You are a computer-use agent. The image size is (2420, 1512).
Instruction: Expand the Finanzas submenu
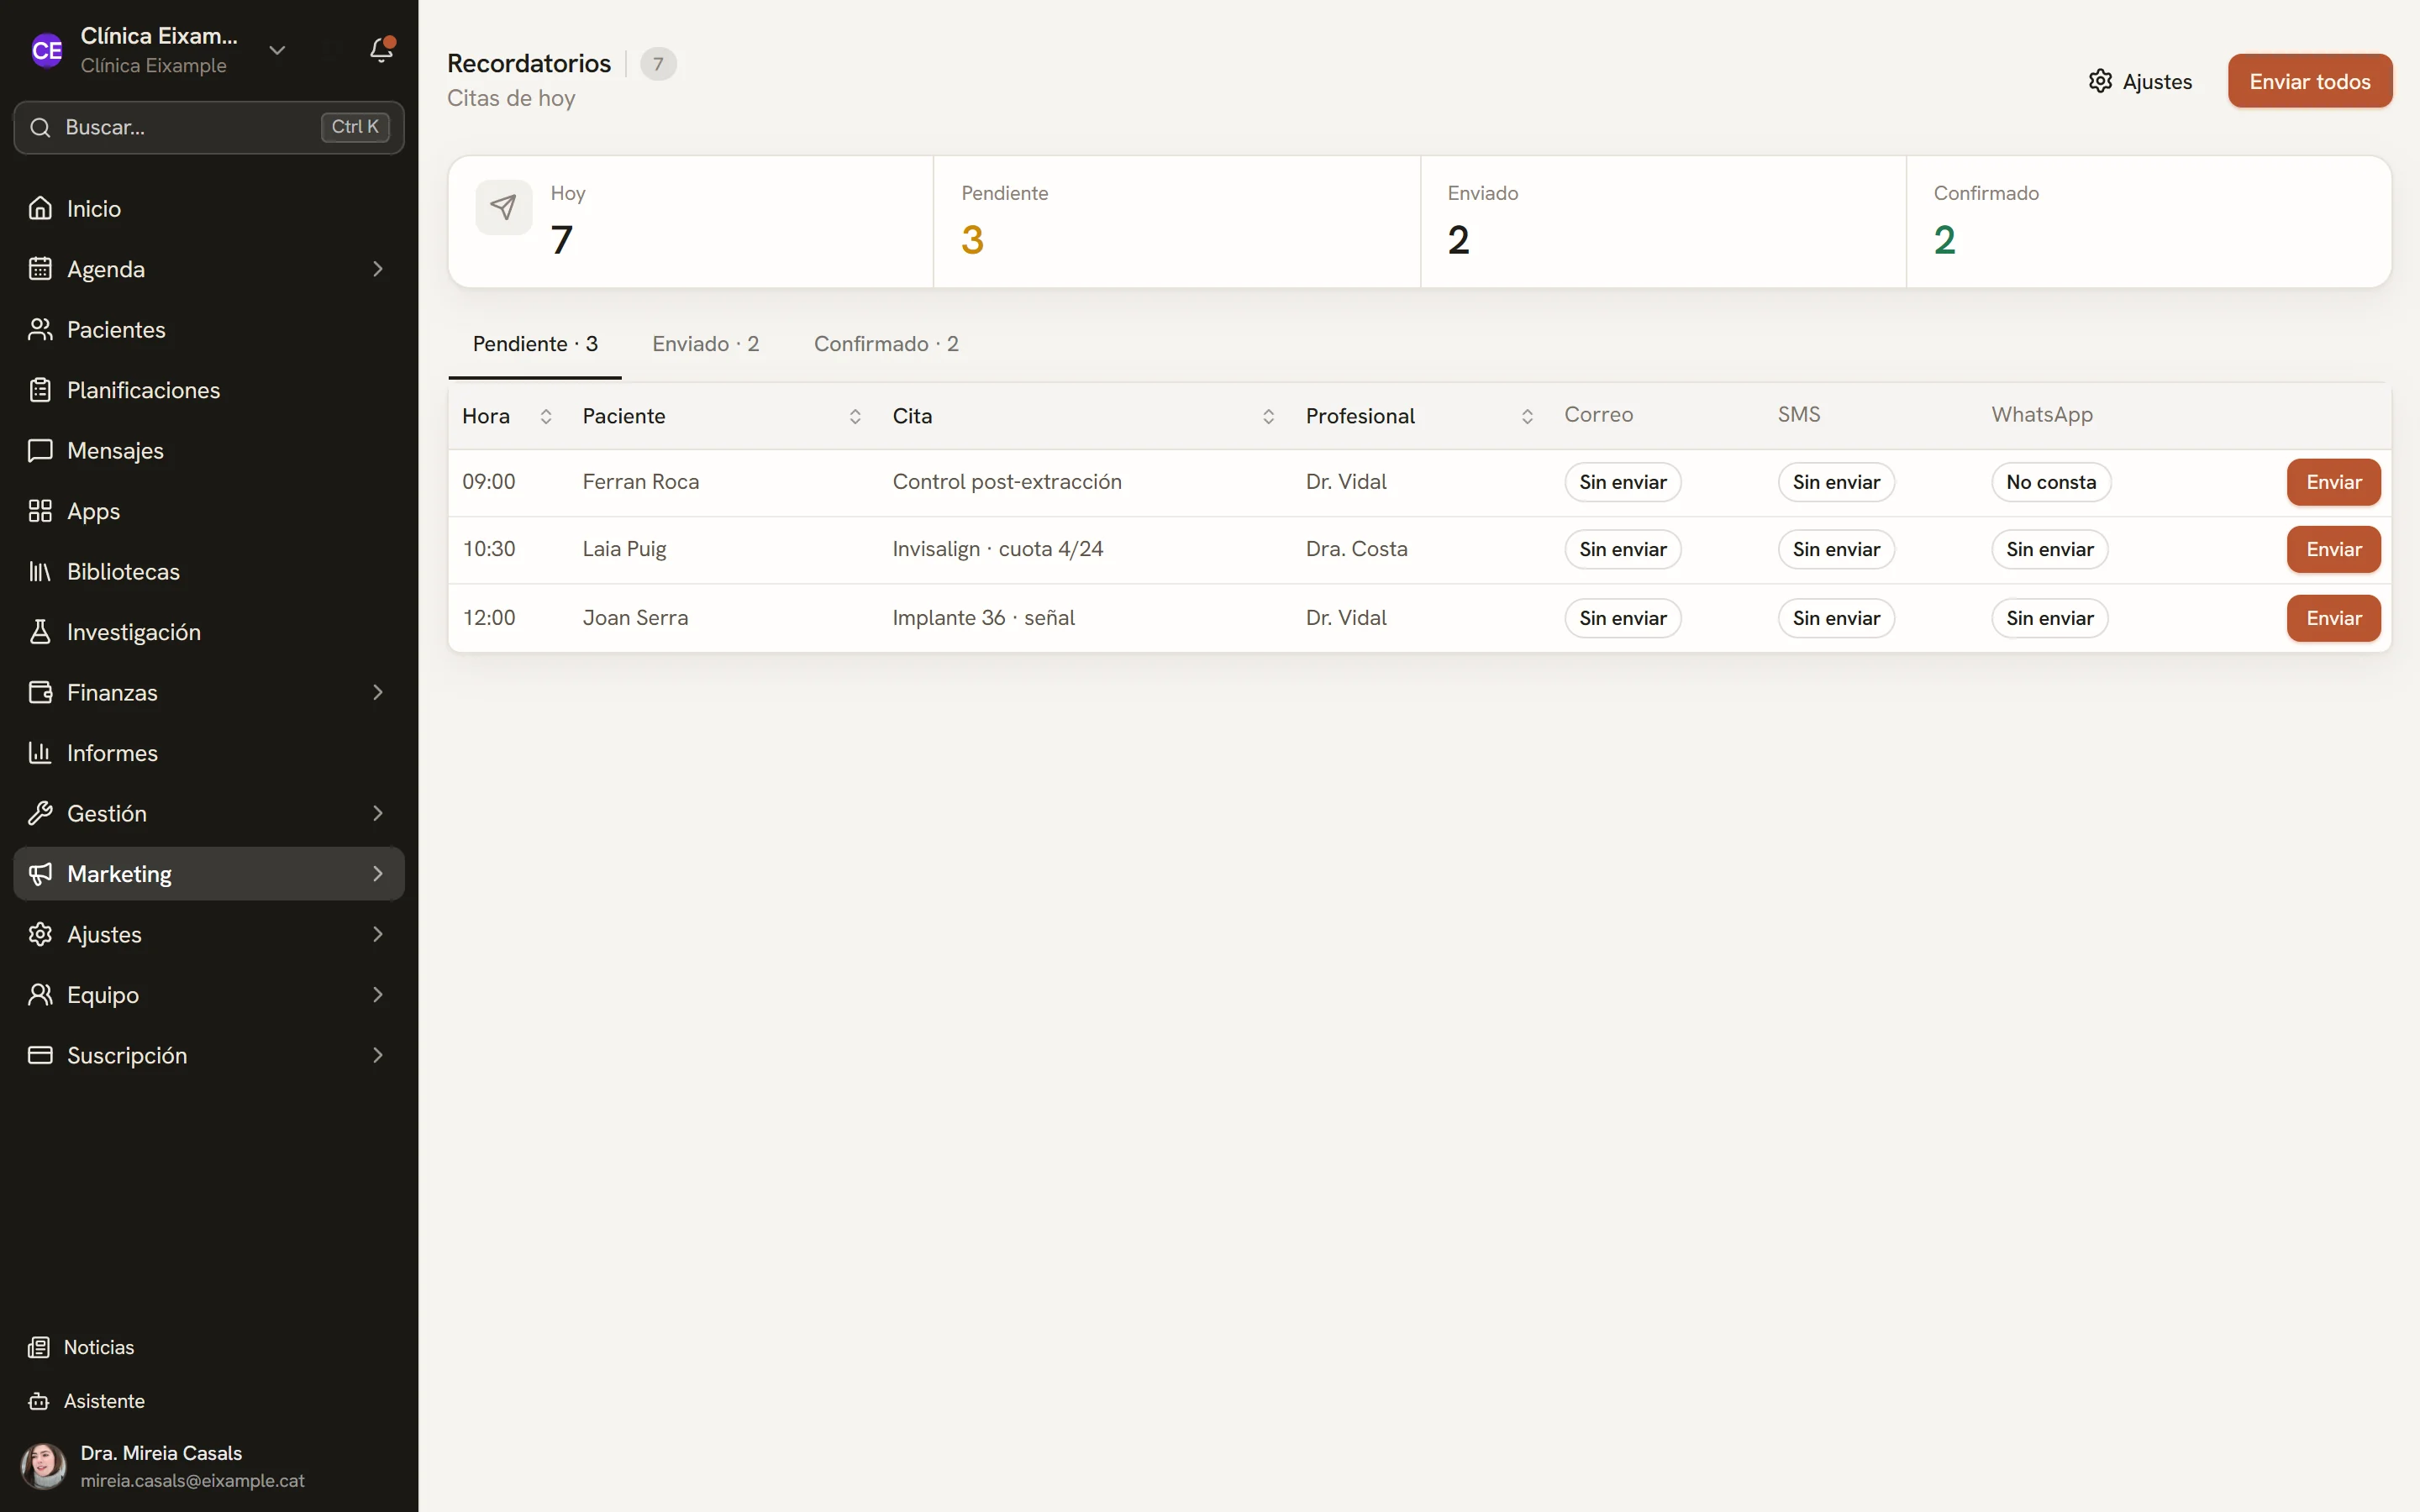click(378, 692)
